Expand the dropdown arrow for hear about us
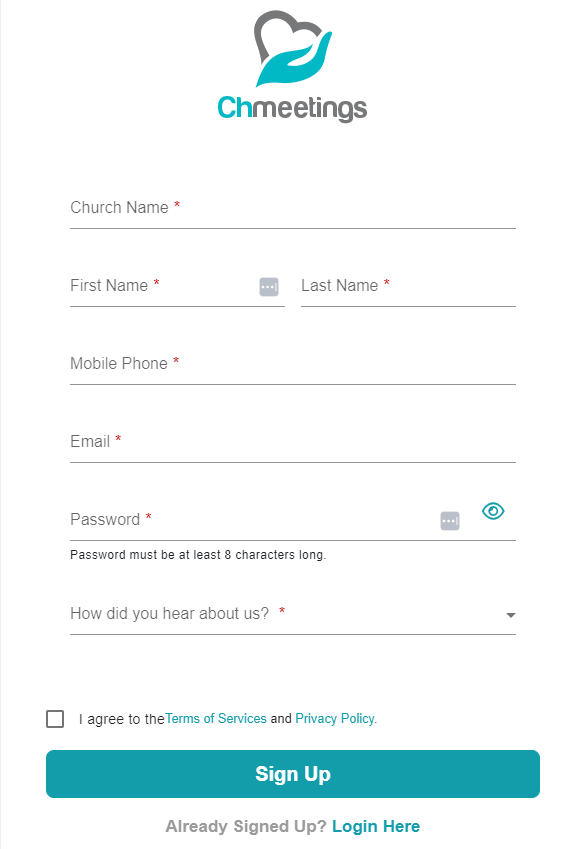585x849 pixels. pos(510,615)
